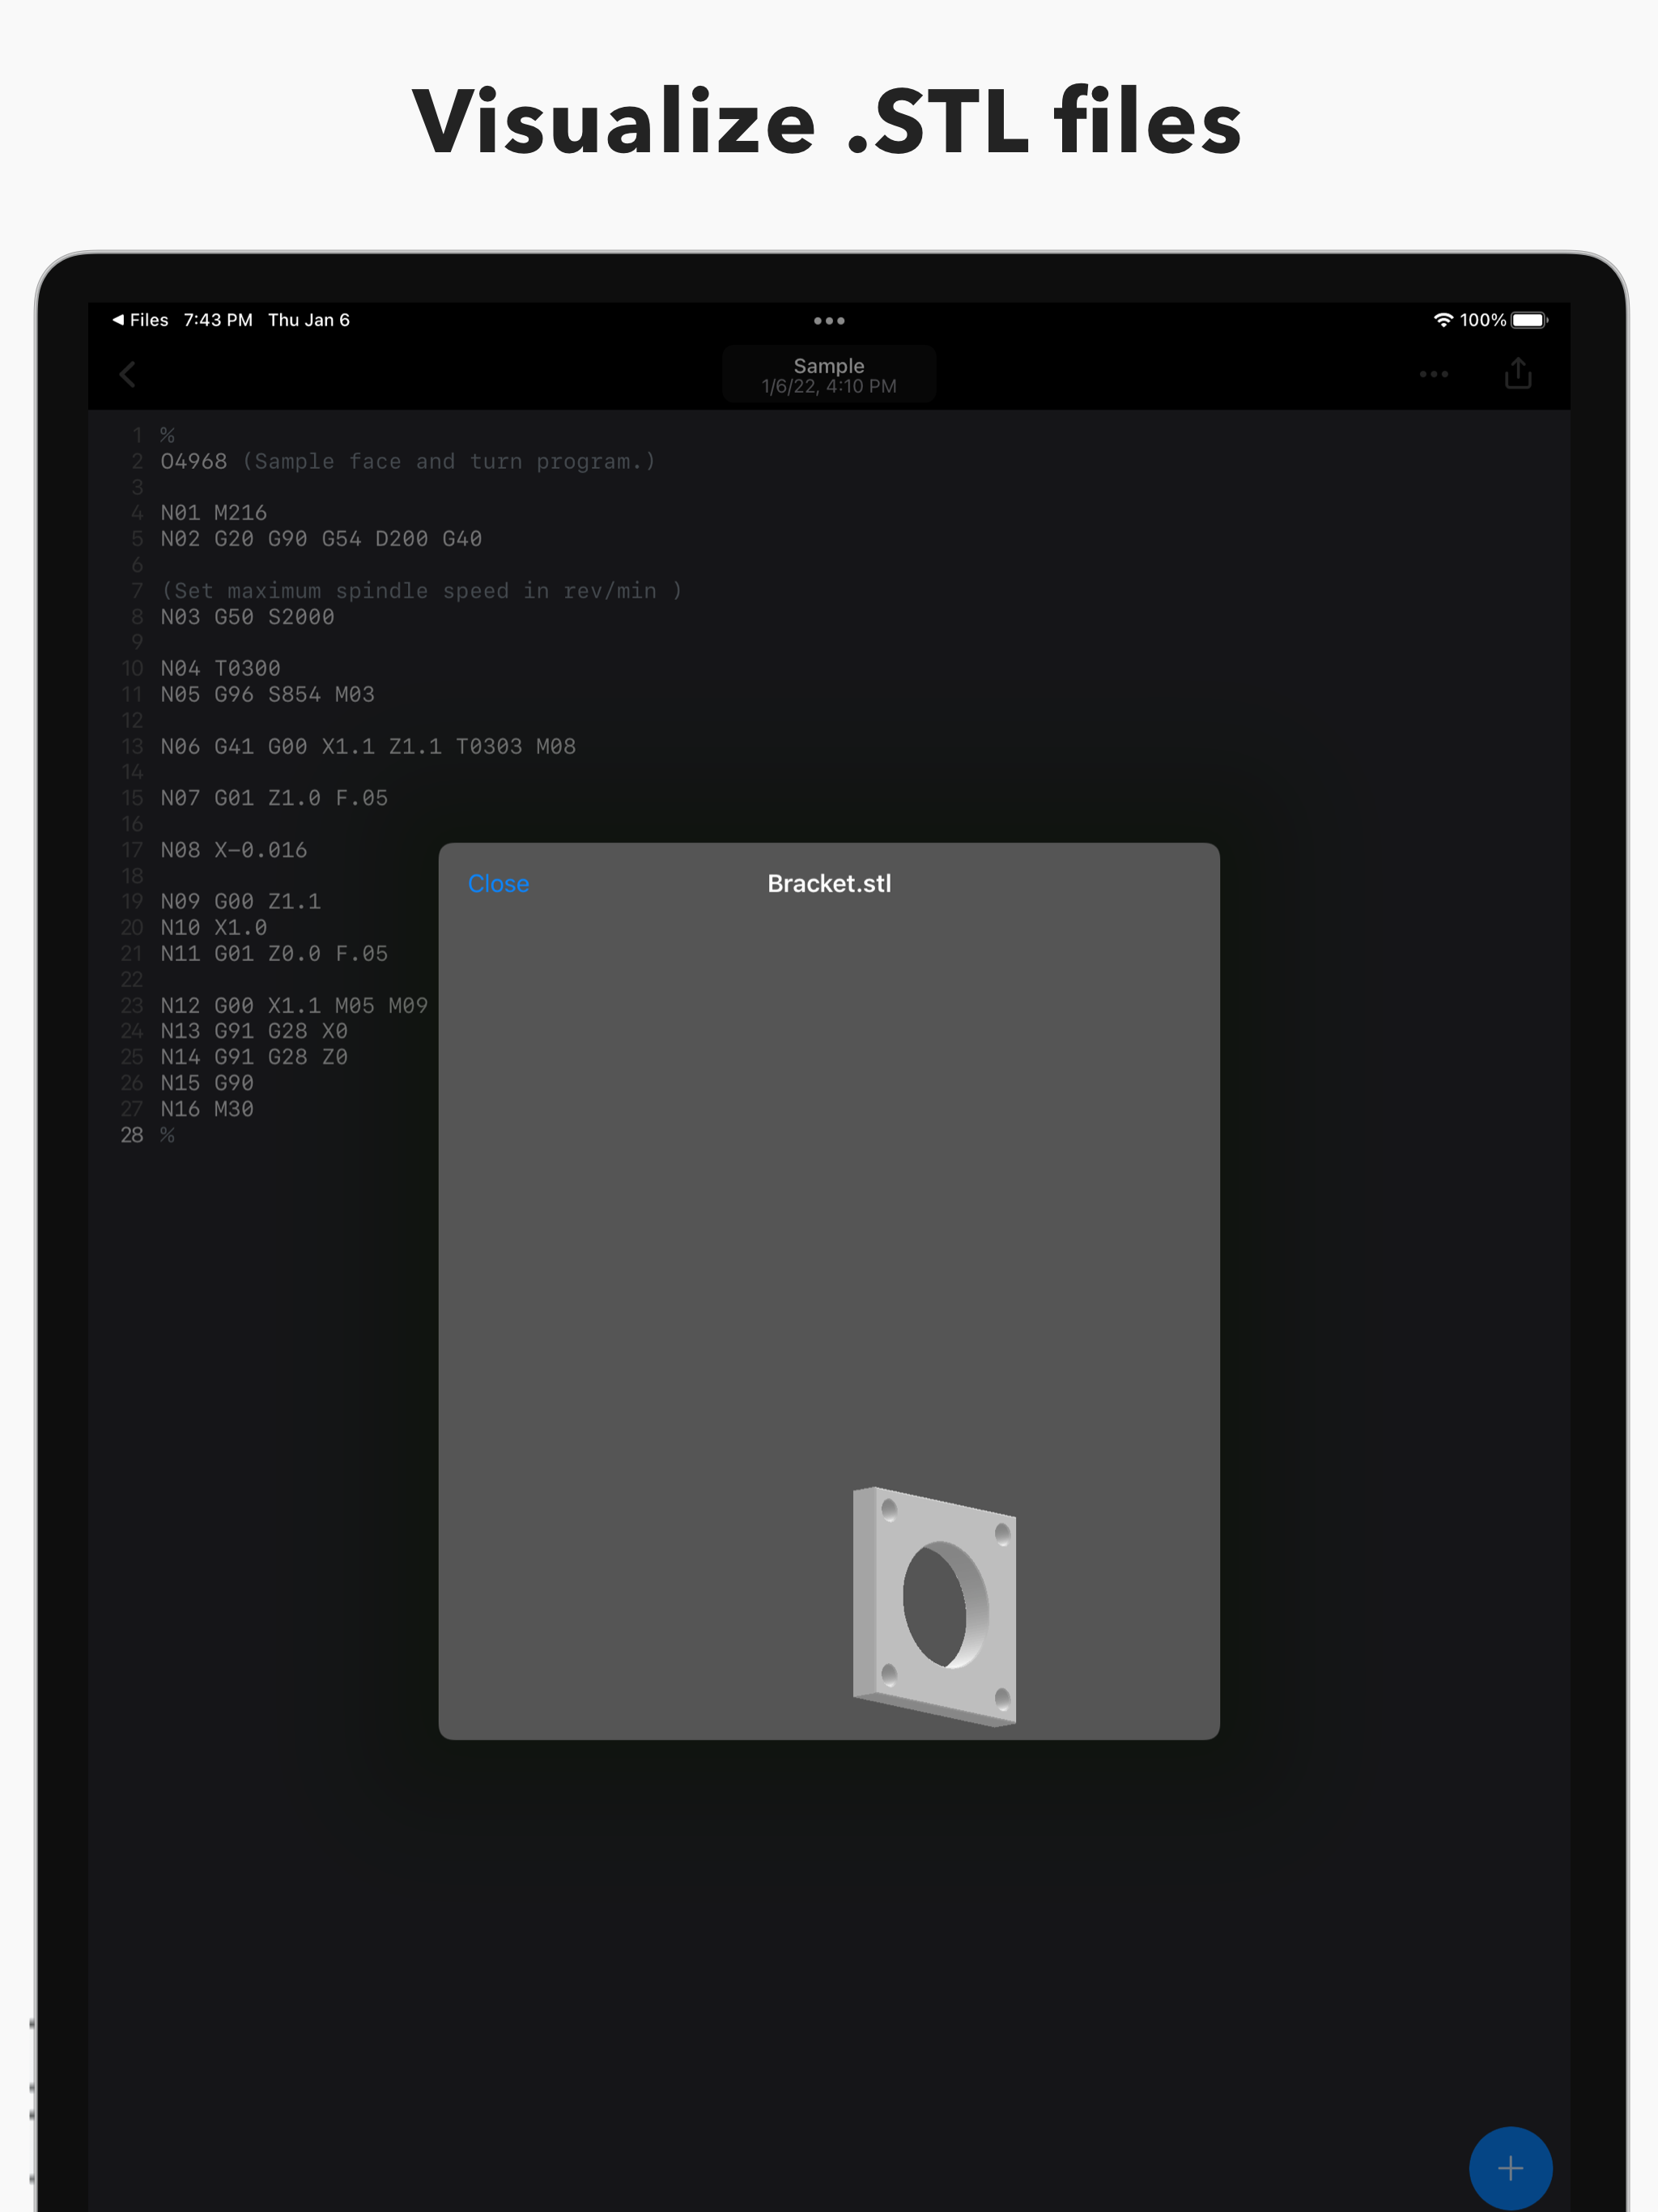
Task: Tap the battery icon
Action: point(1528,320)
